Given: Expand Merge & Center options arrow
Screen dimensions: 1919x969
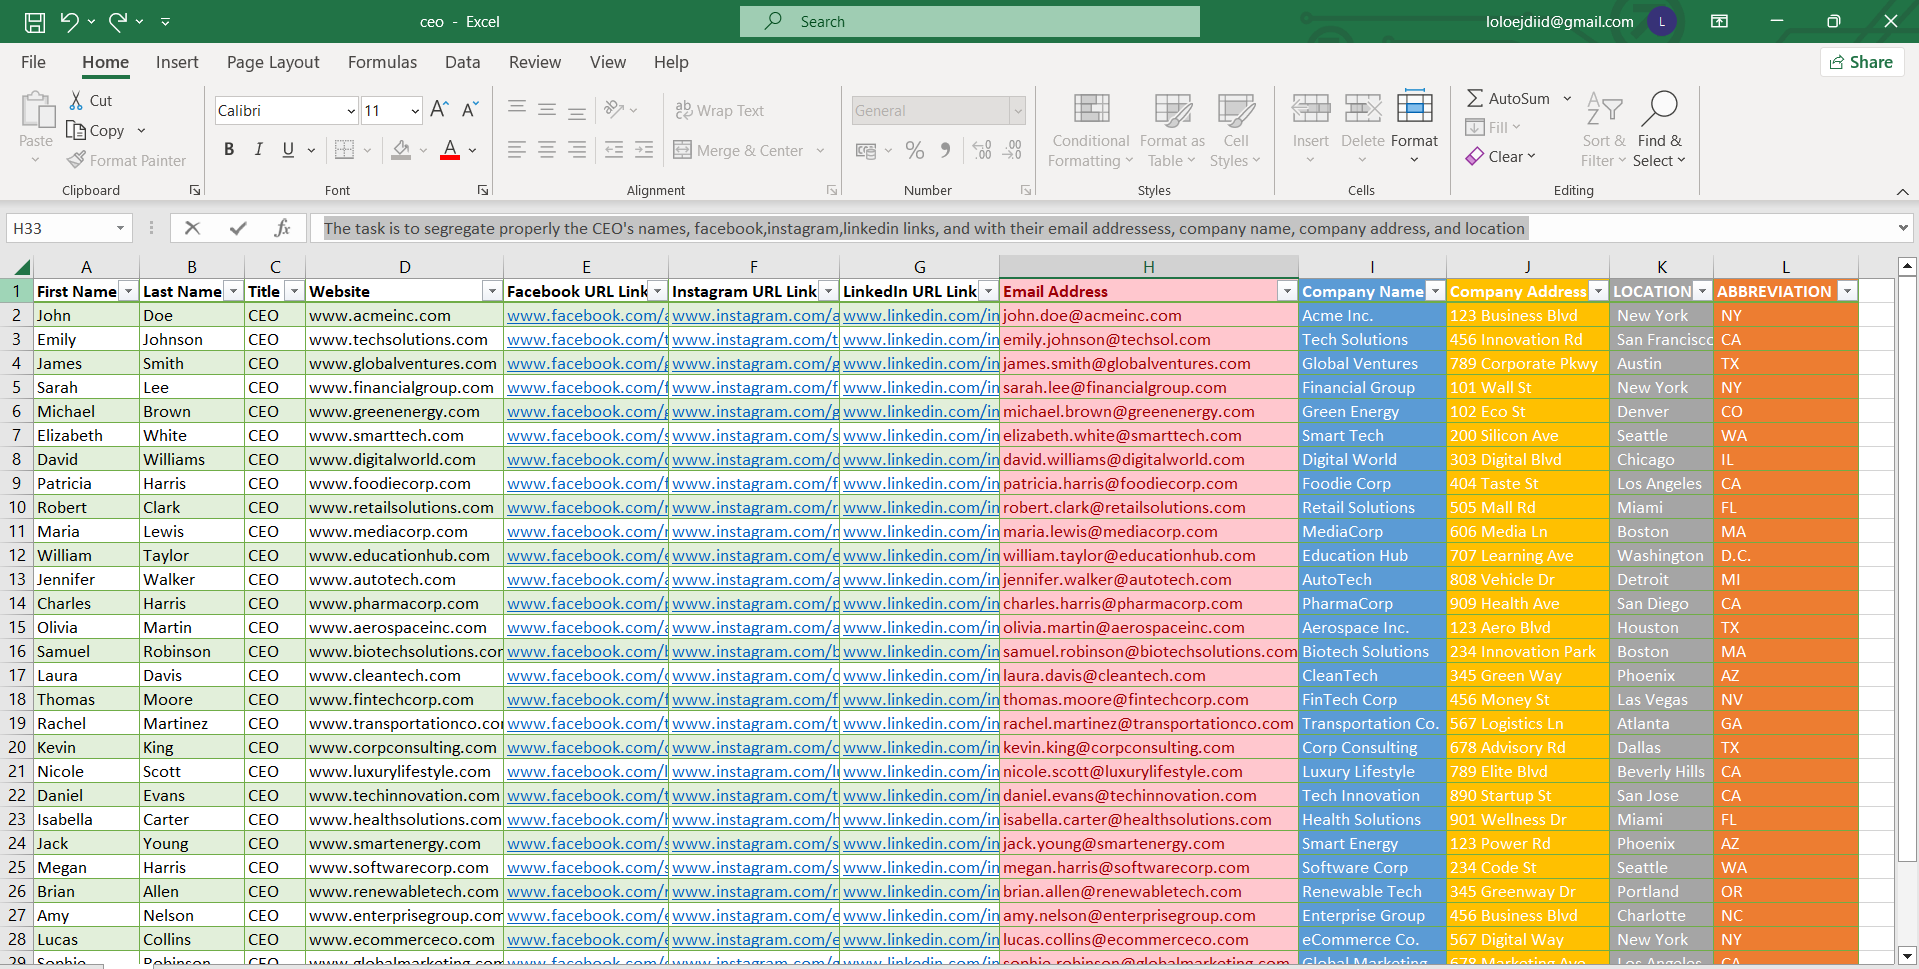Looking at the screenshot, I should coord(821,151).
